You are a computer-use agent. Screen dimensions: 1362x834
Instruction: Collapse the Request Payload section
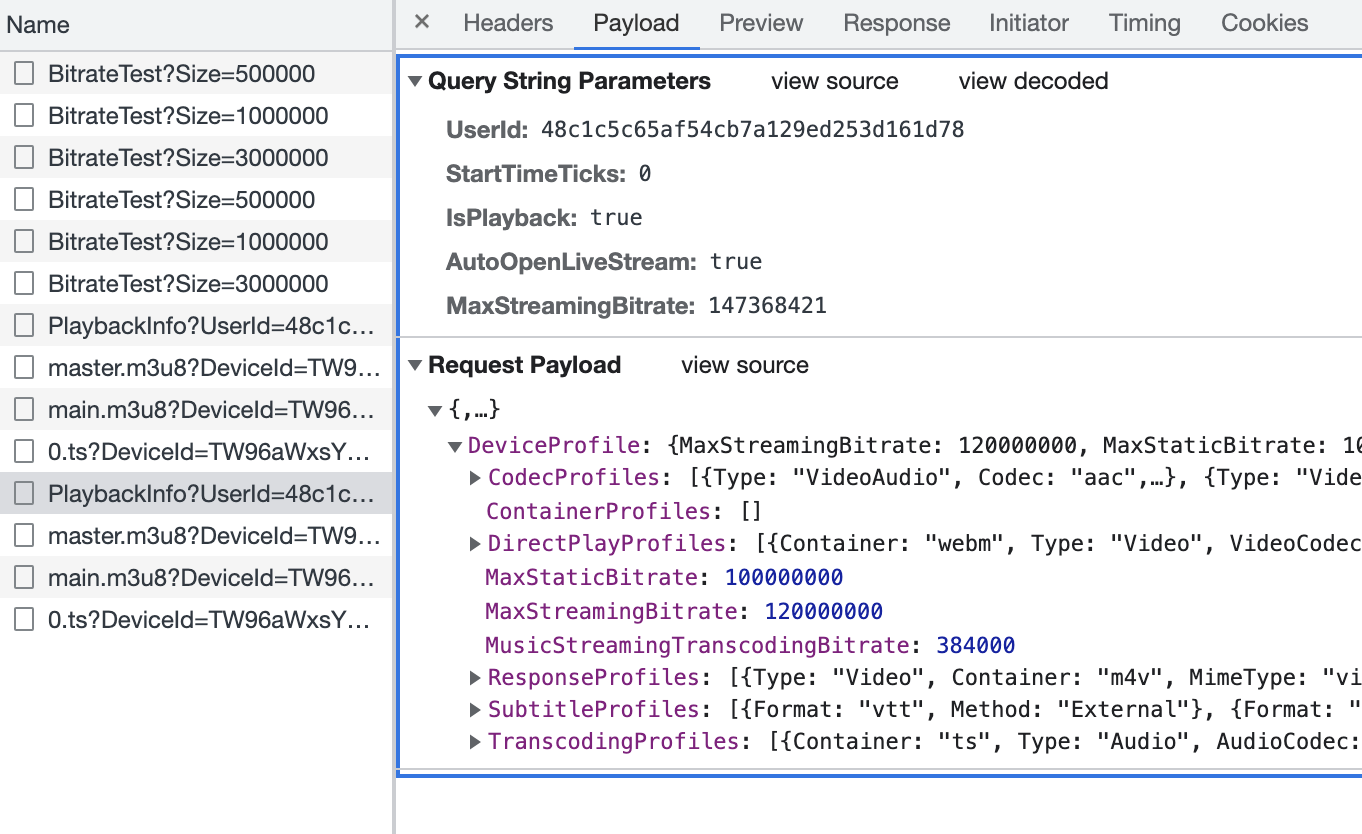pos(414,365)
